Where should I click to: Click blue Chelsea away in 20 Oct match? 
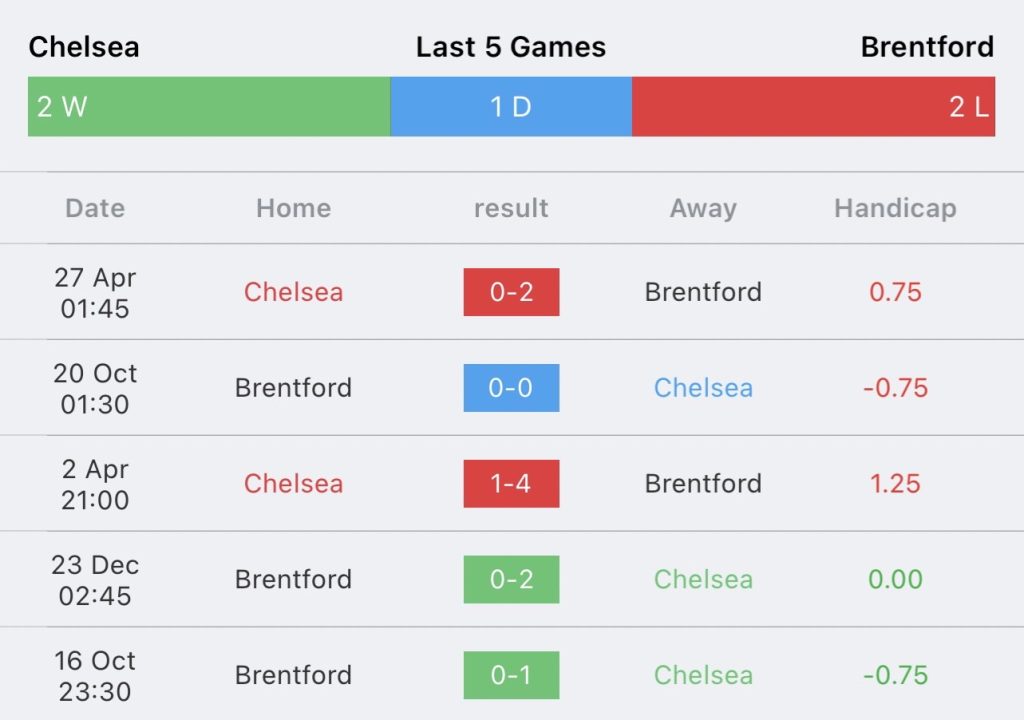click(x=703, y=388)
